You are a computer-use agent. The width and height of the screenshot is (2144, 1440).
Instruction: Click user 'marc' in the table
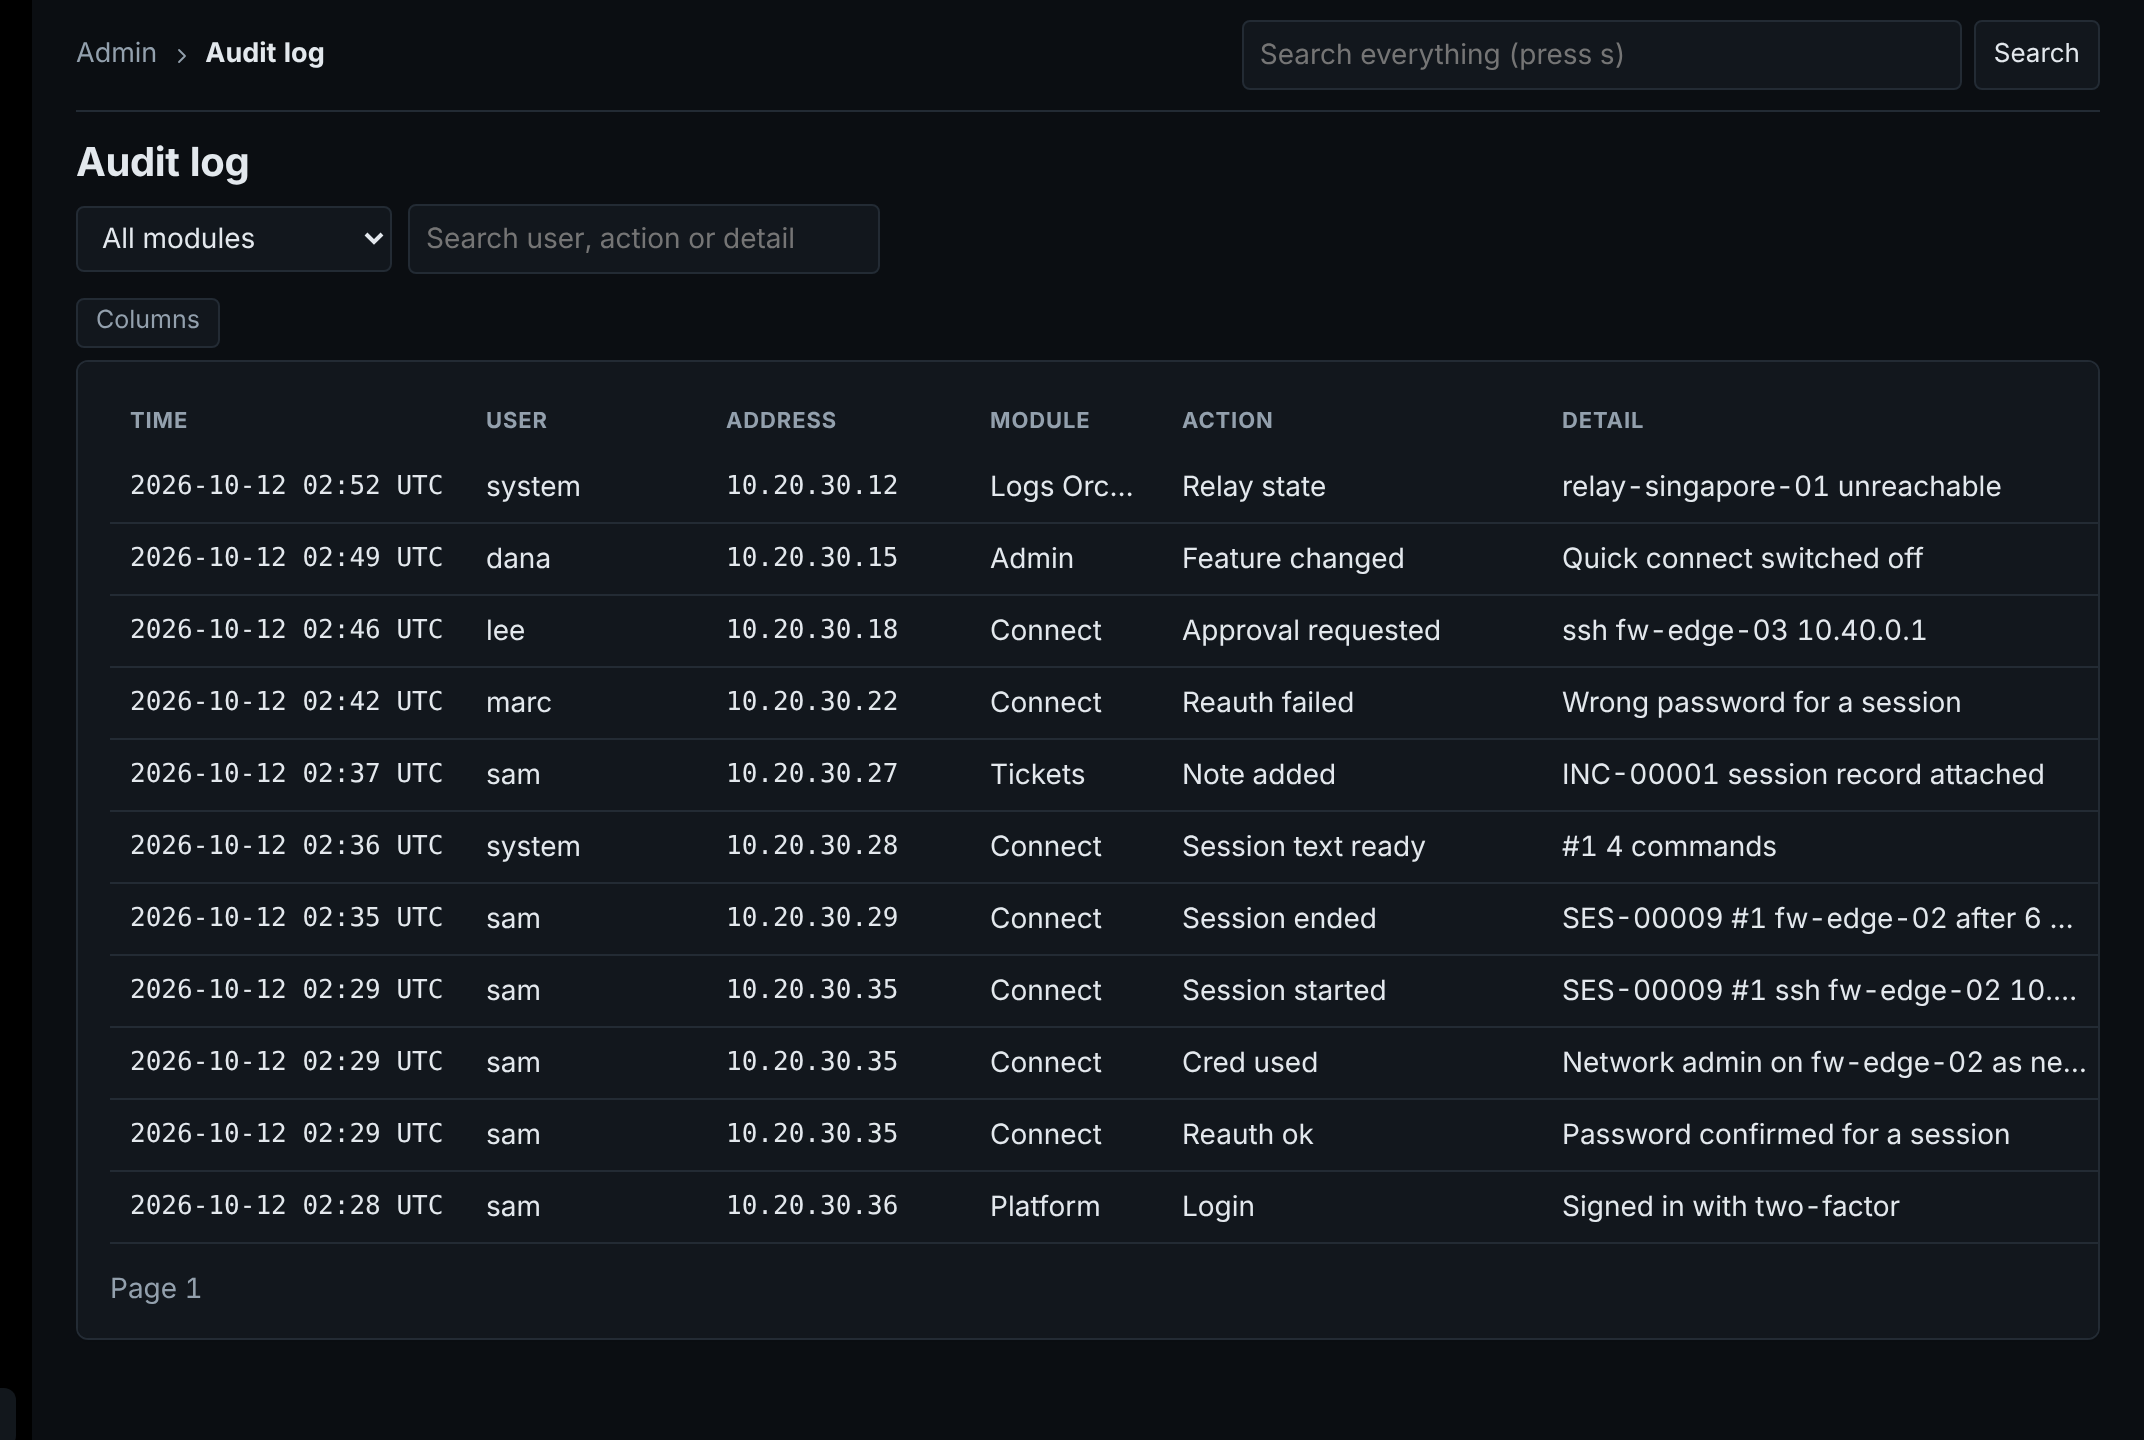[x=519, y=702]
